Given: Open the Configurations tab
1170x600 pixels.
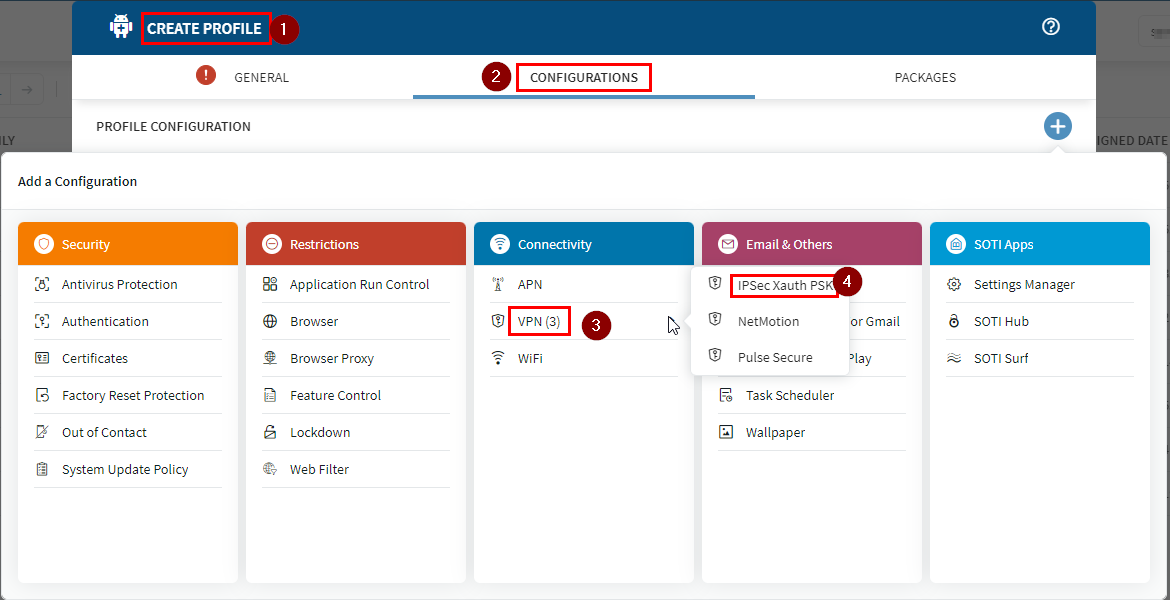Looking at the screenshot, I should (583, 78).
